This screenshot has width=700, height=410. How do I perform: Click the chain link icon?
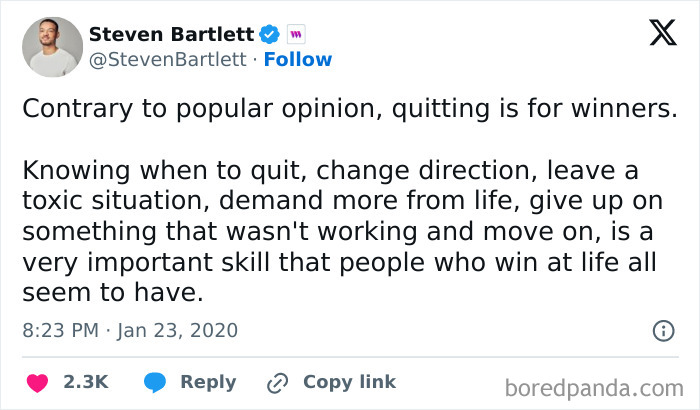point(277,382)
